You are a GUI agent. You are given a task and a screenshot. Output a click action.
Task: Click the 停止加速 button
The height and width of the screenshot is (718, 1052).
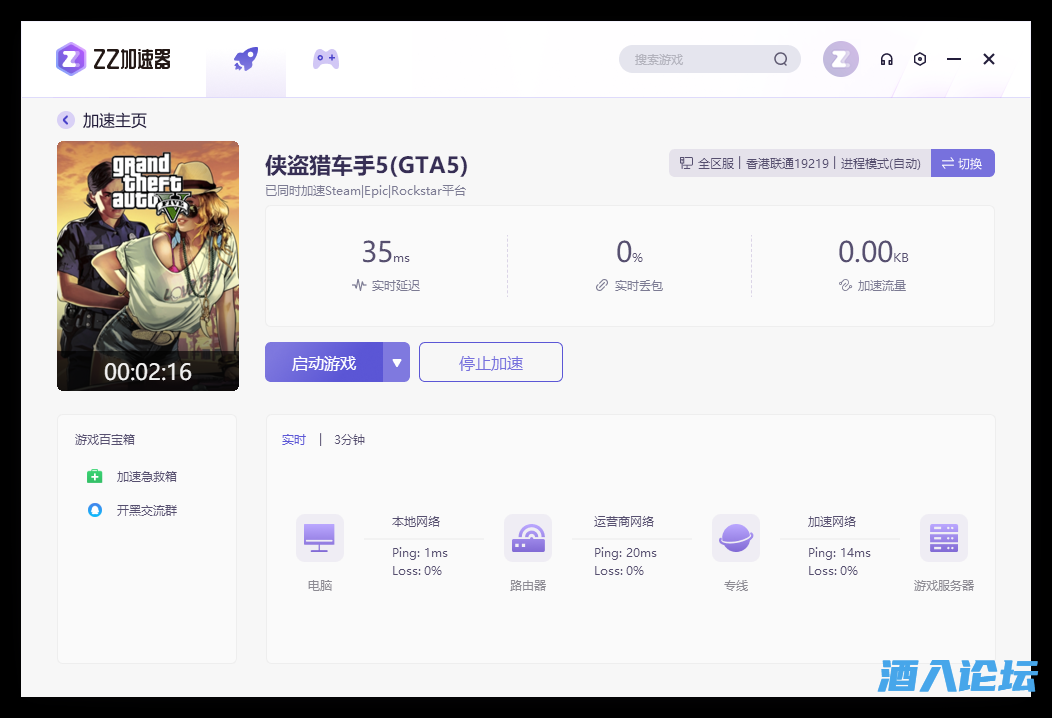pos(490,362)
